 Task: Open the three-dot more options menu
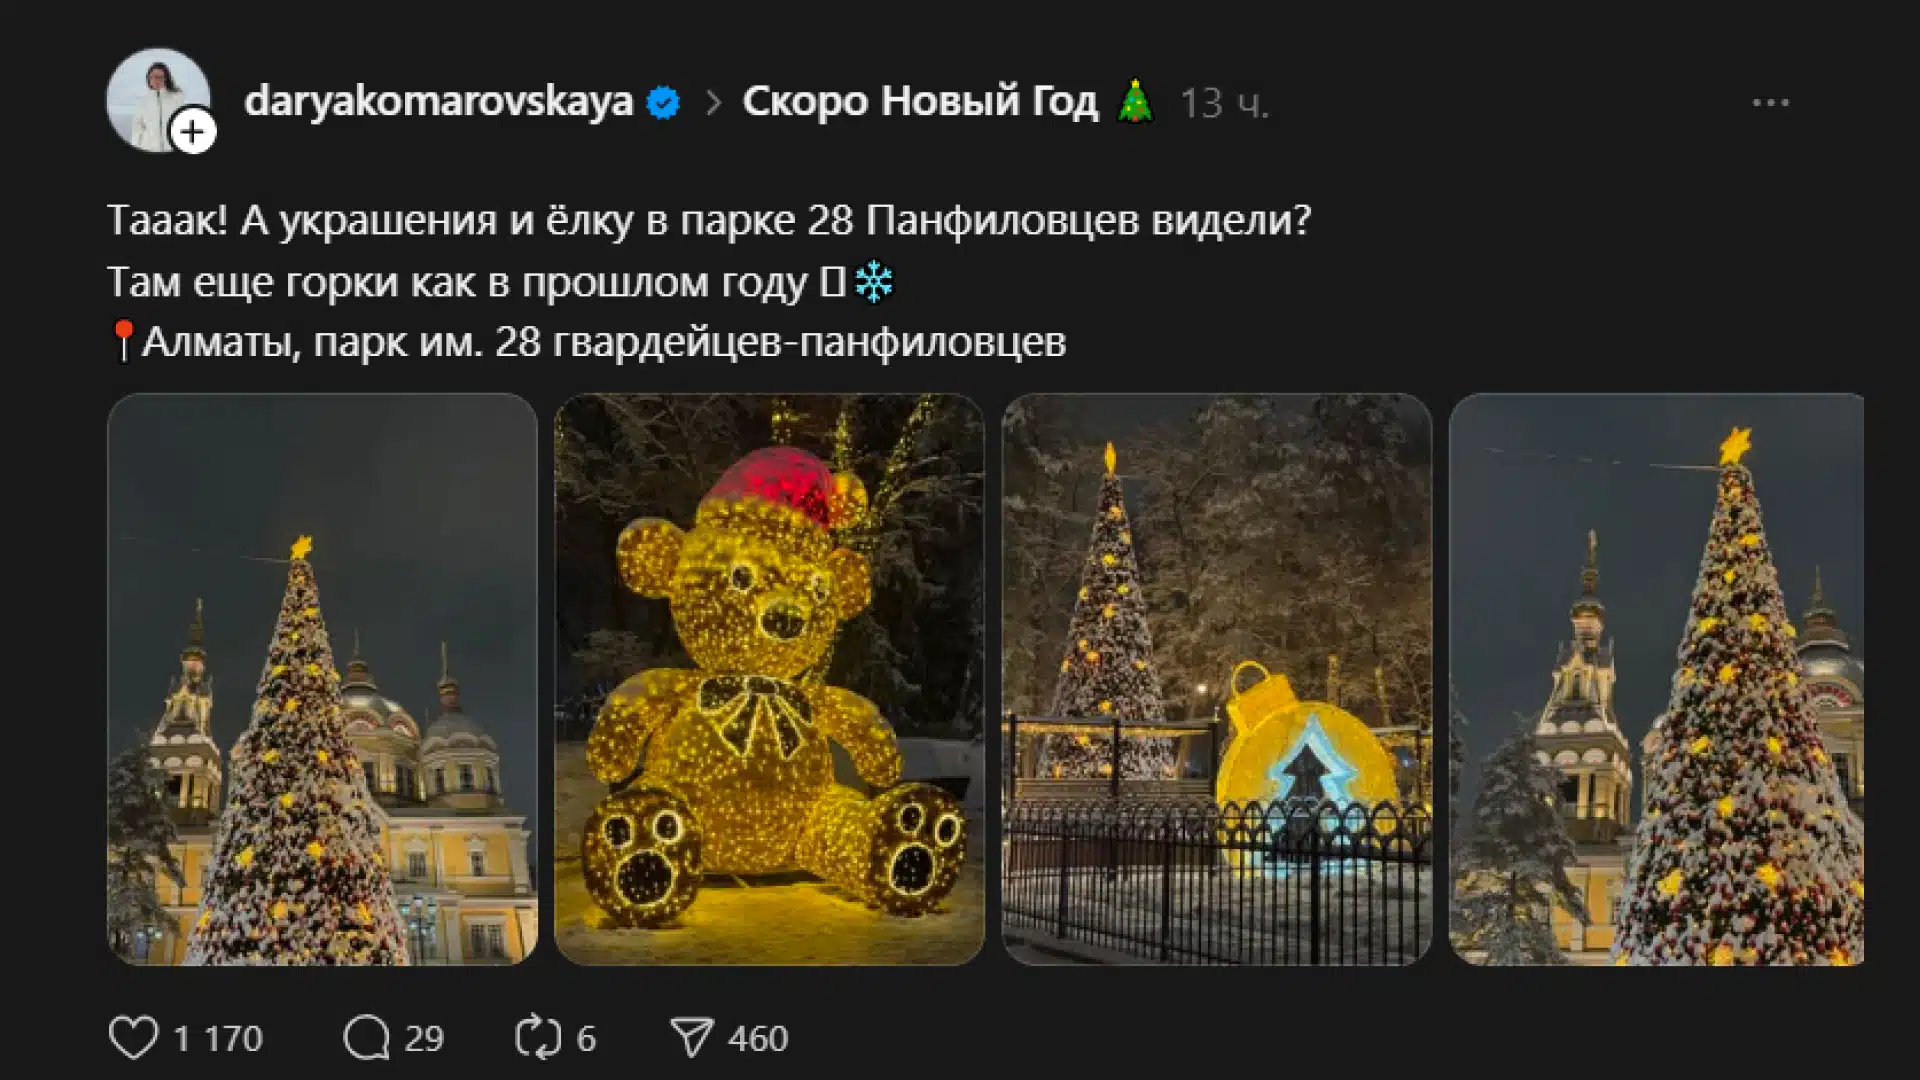1770,102
